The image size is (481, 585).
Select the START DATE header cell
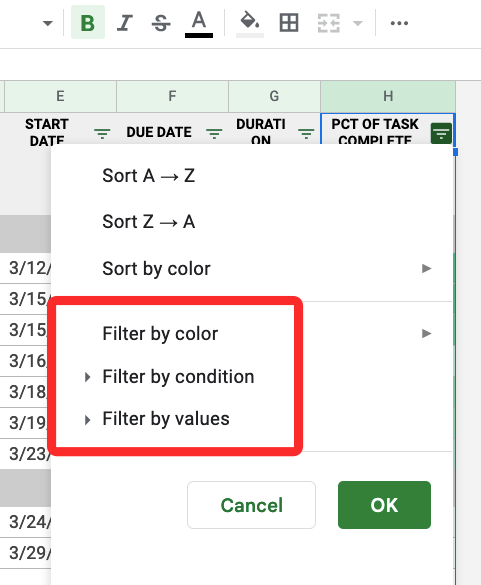(x=60, y=129)
